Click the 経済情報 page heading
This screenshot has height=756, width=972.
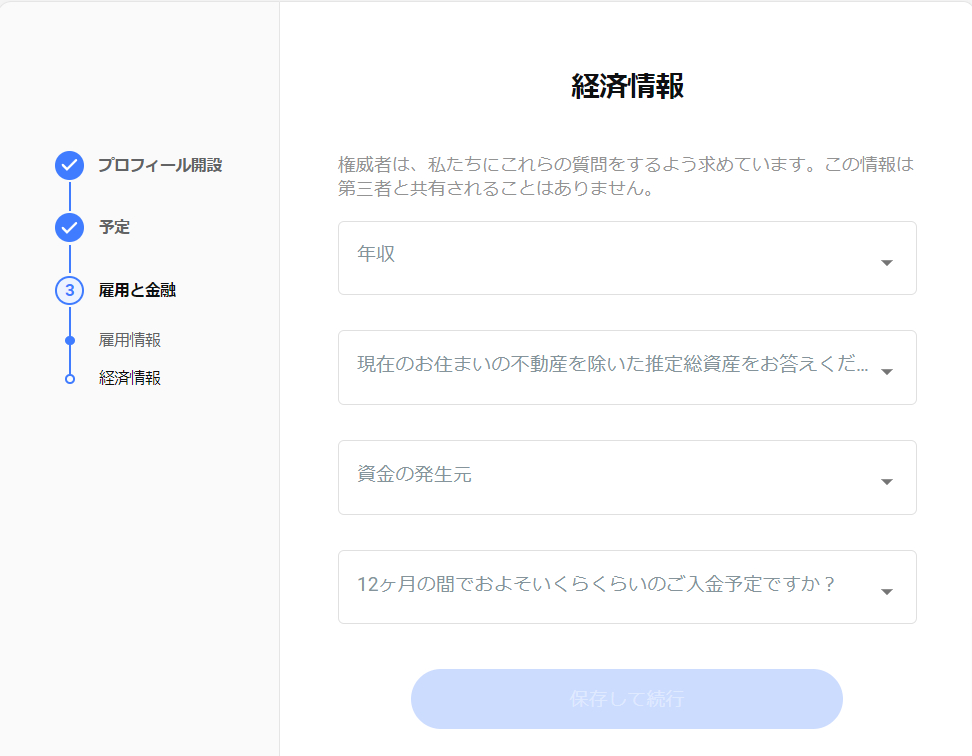coord(627,85)
